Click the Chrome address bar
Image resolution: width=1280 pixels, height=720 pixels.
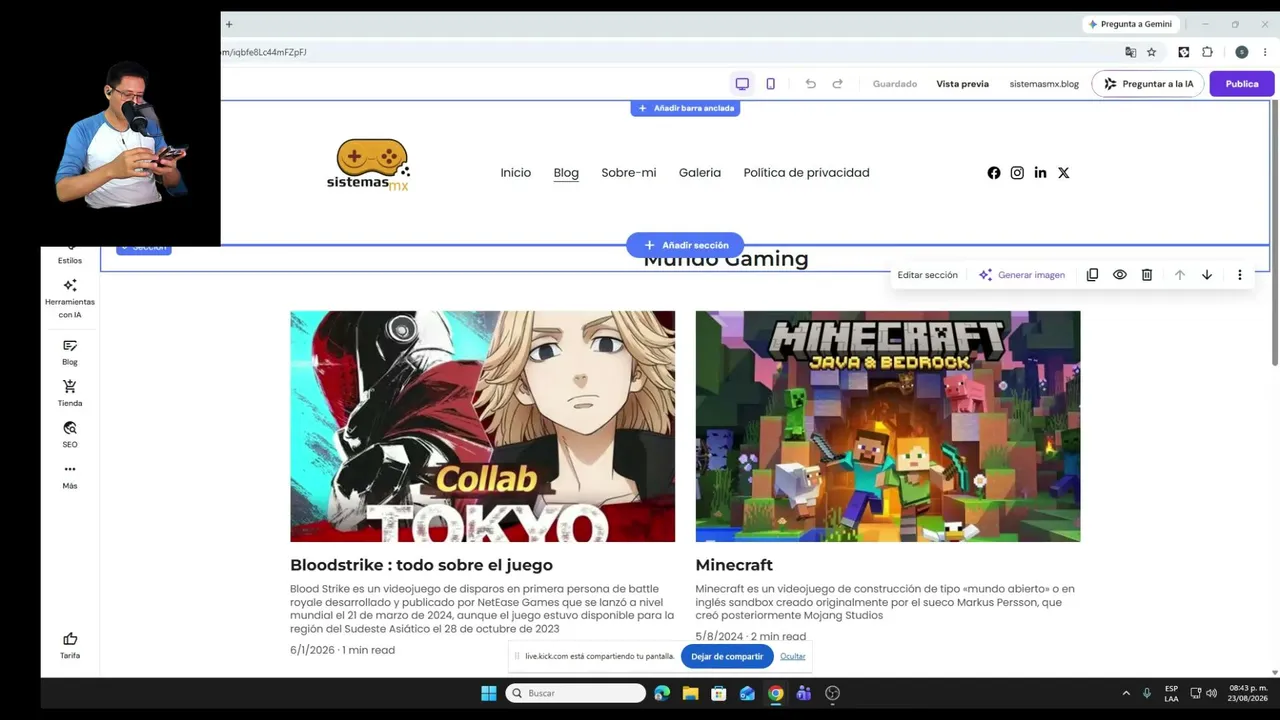point(668,52)
